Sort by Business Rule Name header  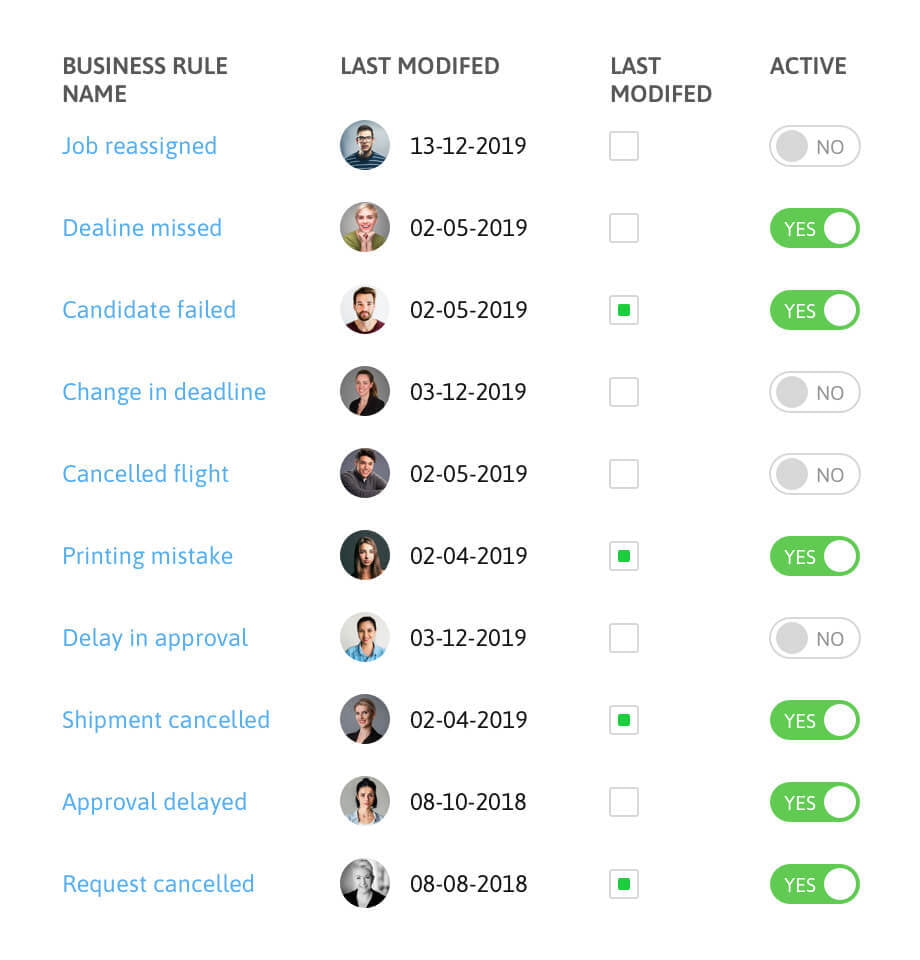[x=144, y=80]
